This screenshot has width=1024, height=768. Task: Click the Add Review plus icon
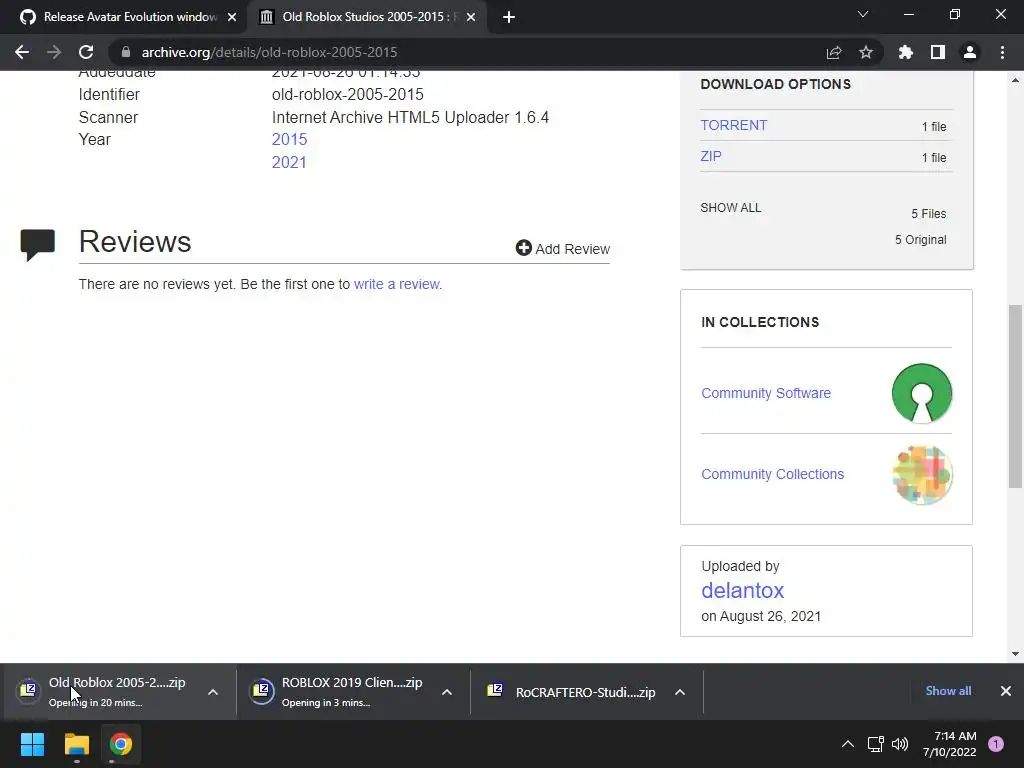pyautogui.click(x=524, y=248)
